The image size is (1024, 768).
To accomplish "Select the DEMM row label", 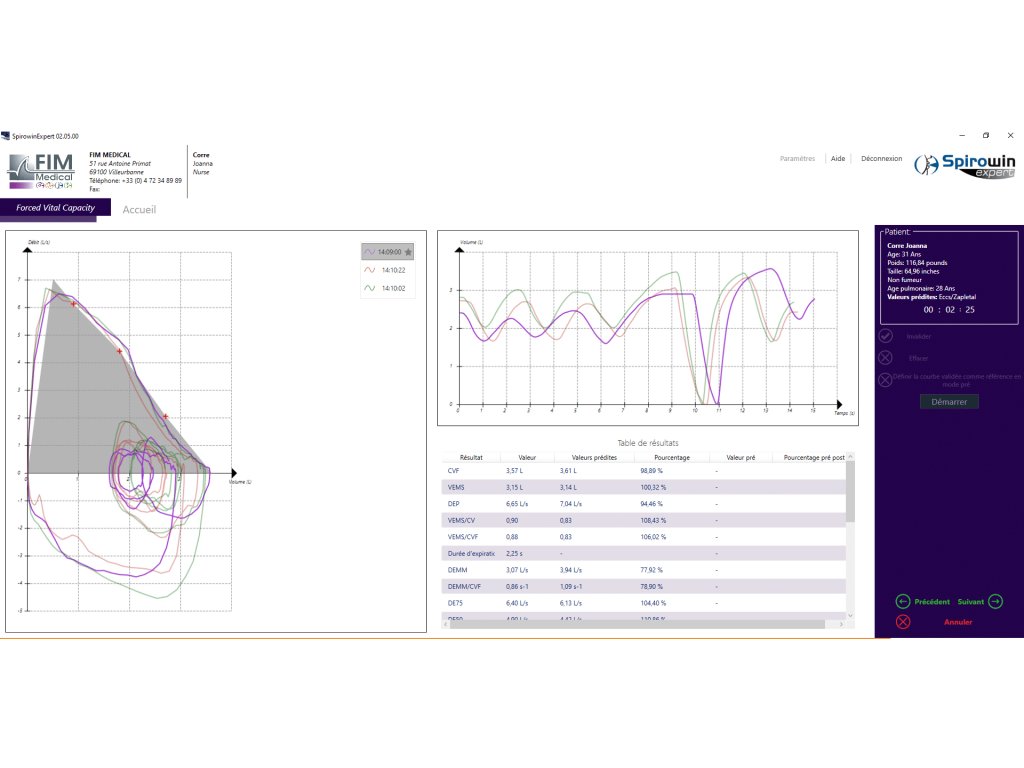I will click(457, 570).
